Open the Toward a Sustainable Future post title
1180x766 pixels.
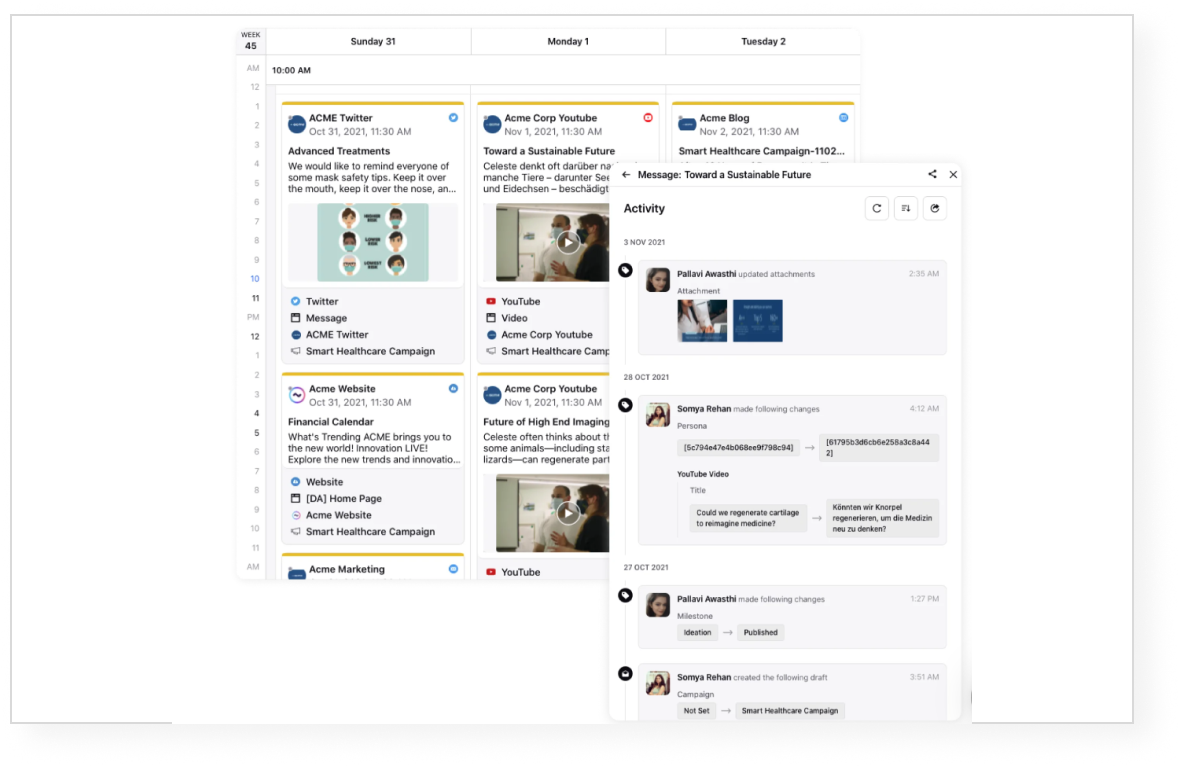tap(549, 151)
